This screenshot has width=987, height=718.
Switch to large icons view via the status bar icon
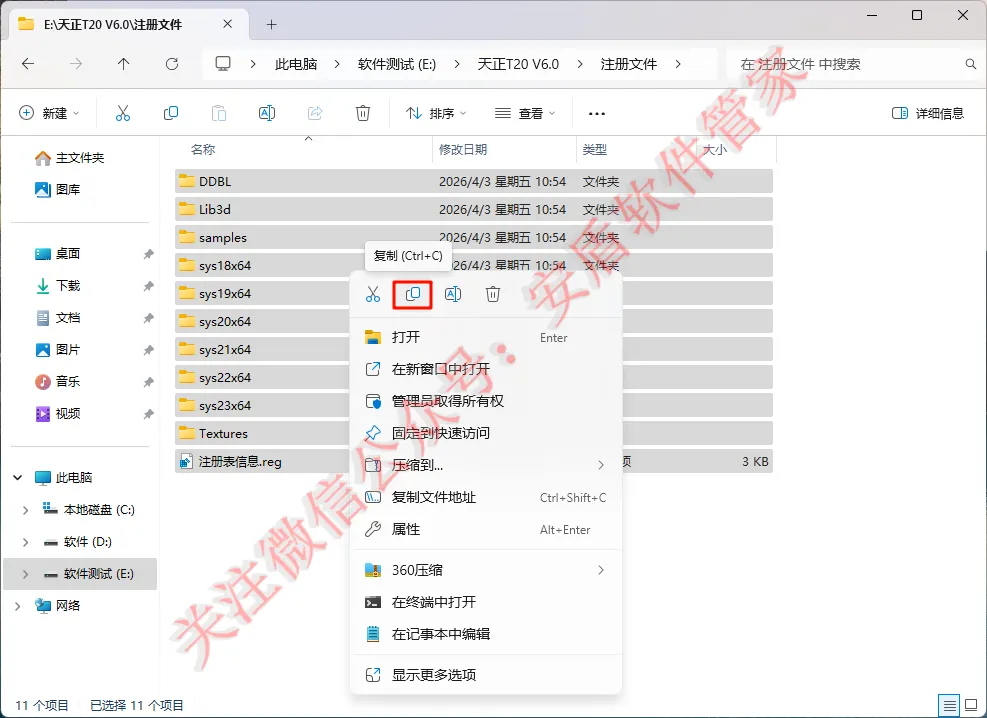click(x=972, y=705)
